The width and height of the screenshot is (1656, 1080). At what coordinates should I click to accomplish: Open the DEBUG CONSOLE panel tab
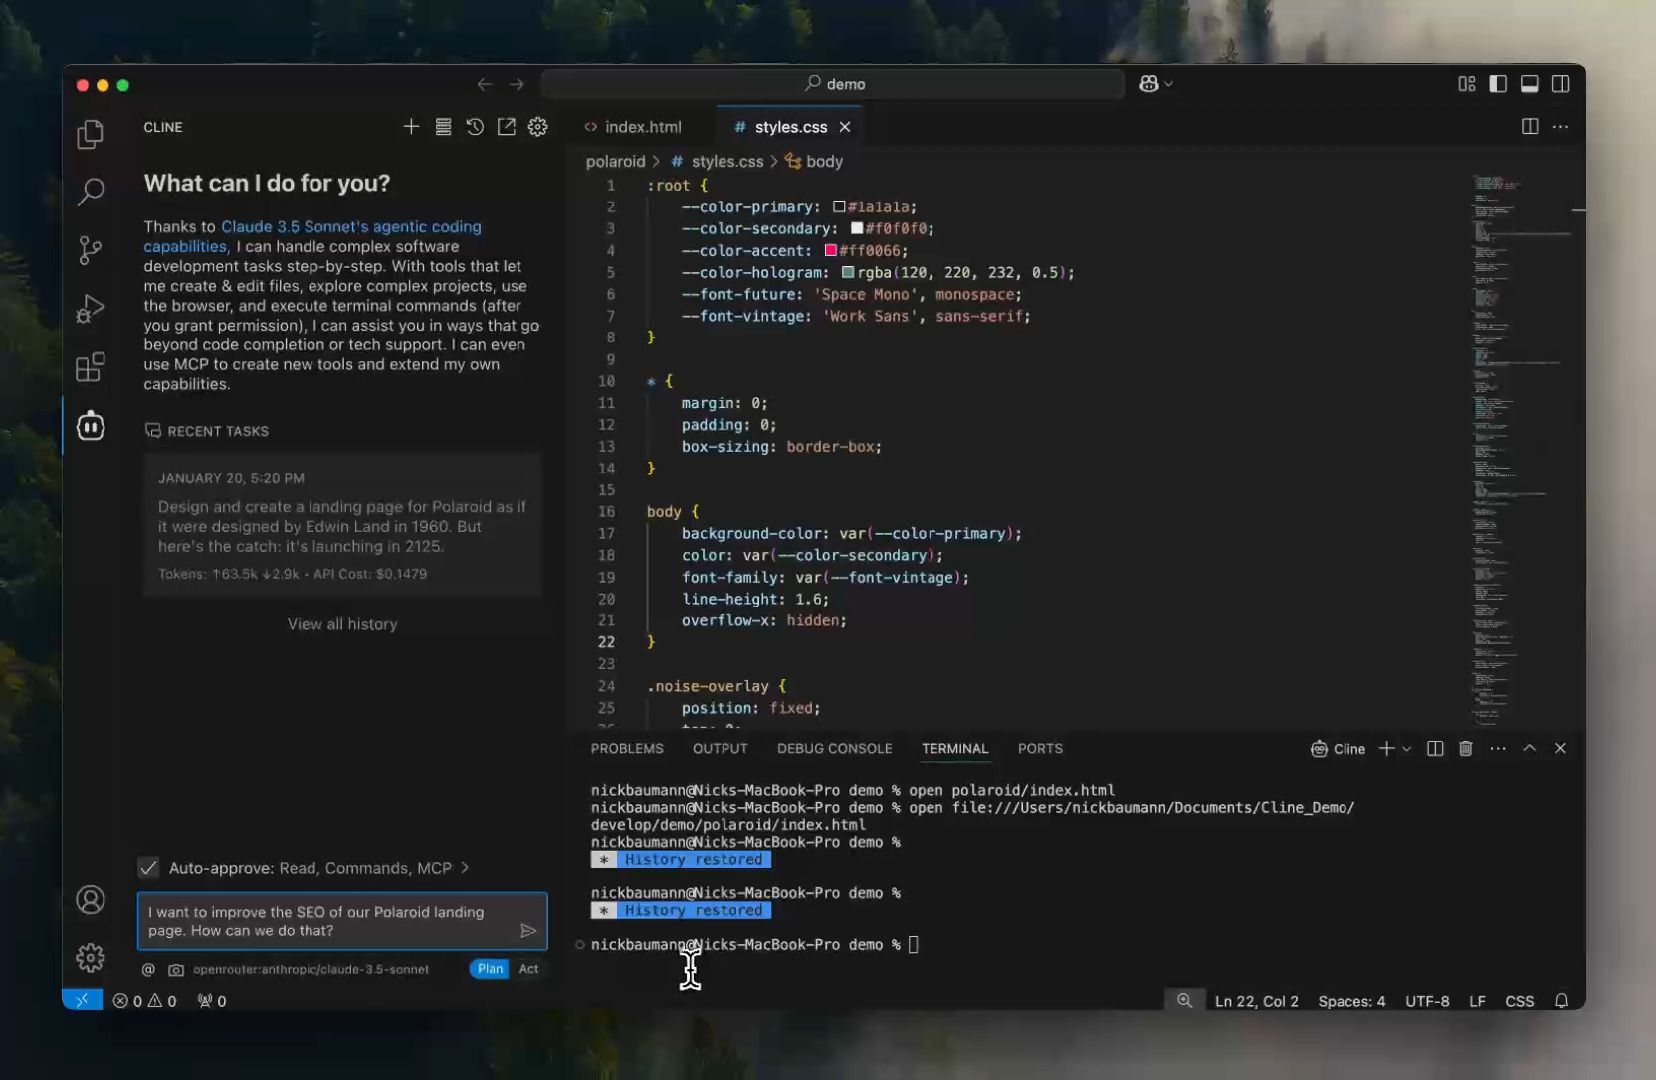[835, 748]
